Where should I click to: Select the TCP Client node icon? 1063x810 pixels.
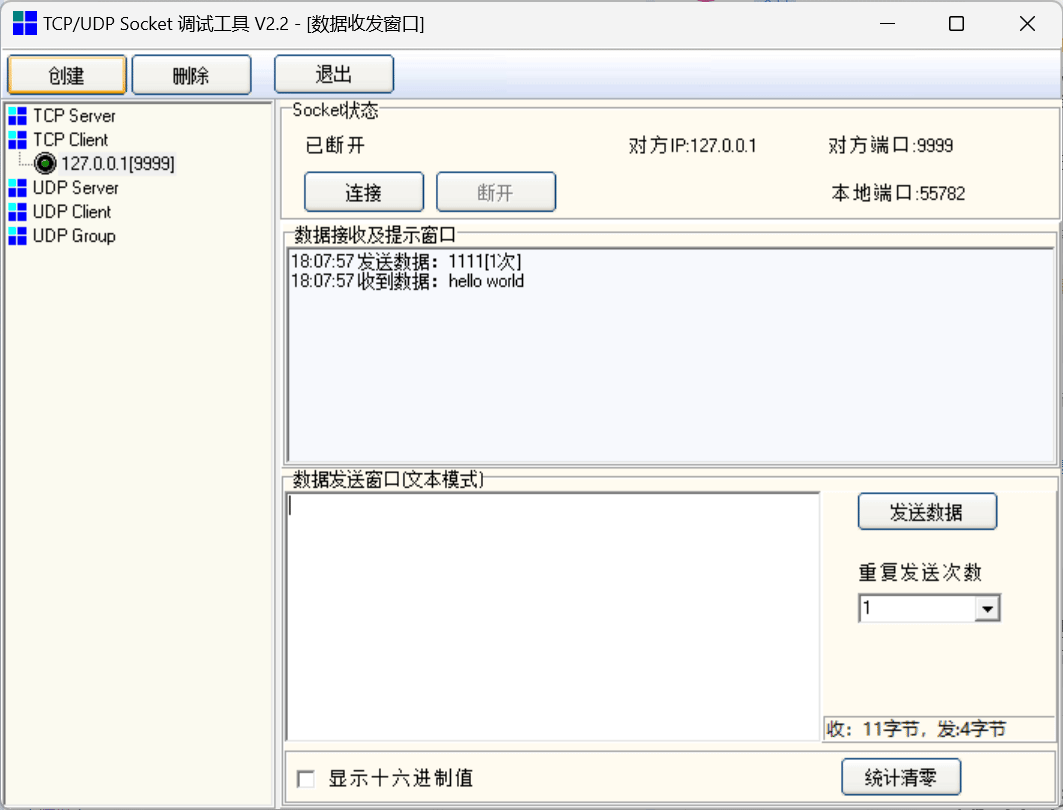tap(17, 139)
